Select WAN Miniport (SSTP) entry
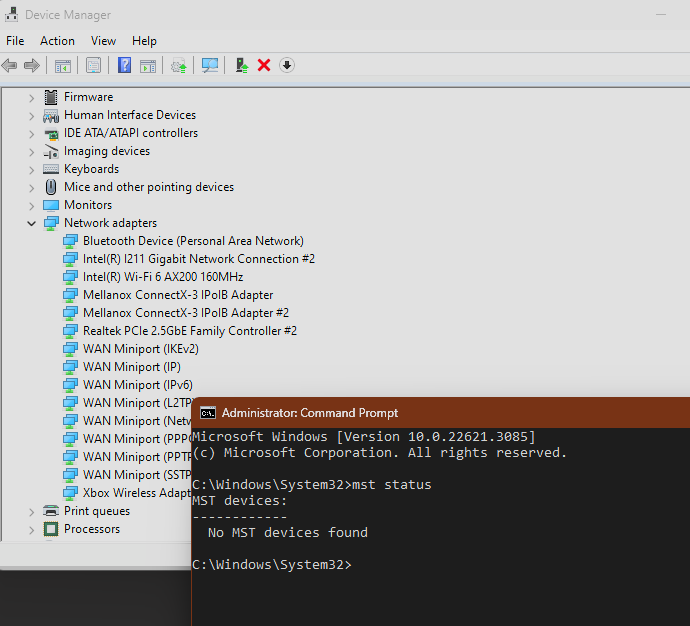Screen dimensions: 690x626 [x=137, y=475]
